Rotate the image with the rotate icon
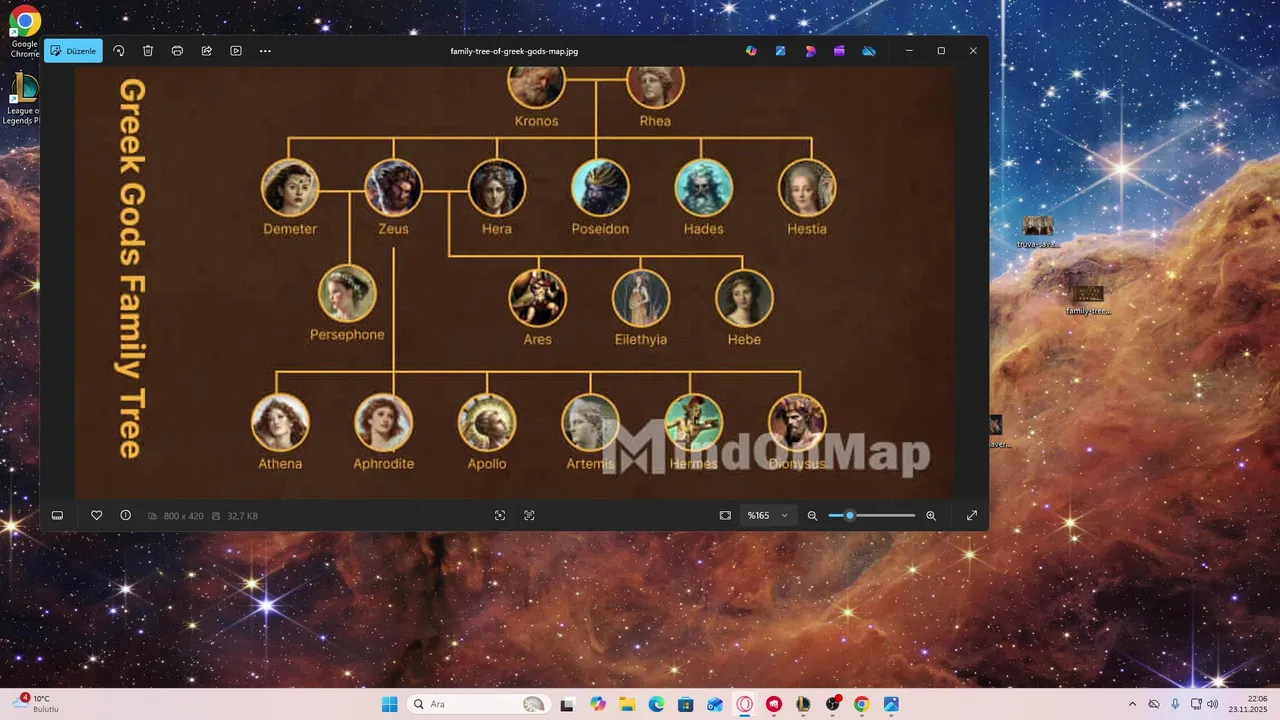 pyautogui.click(x=118, y=51)
